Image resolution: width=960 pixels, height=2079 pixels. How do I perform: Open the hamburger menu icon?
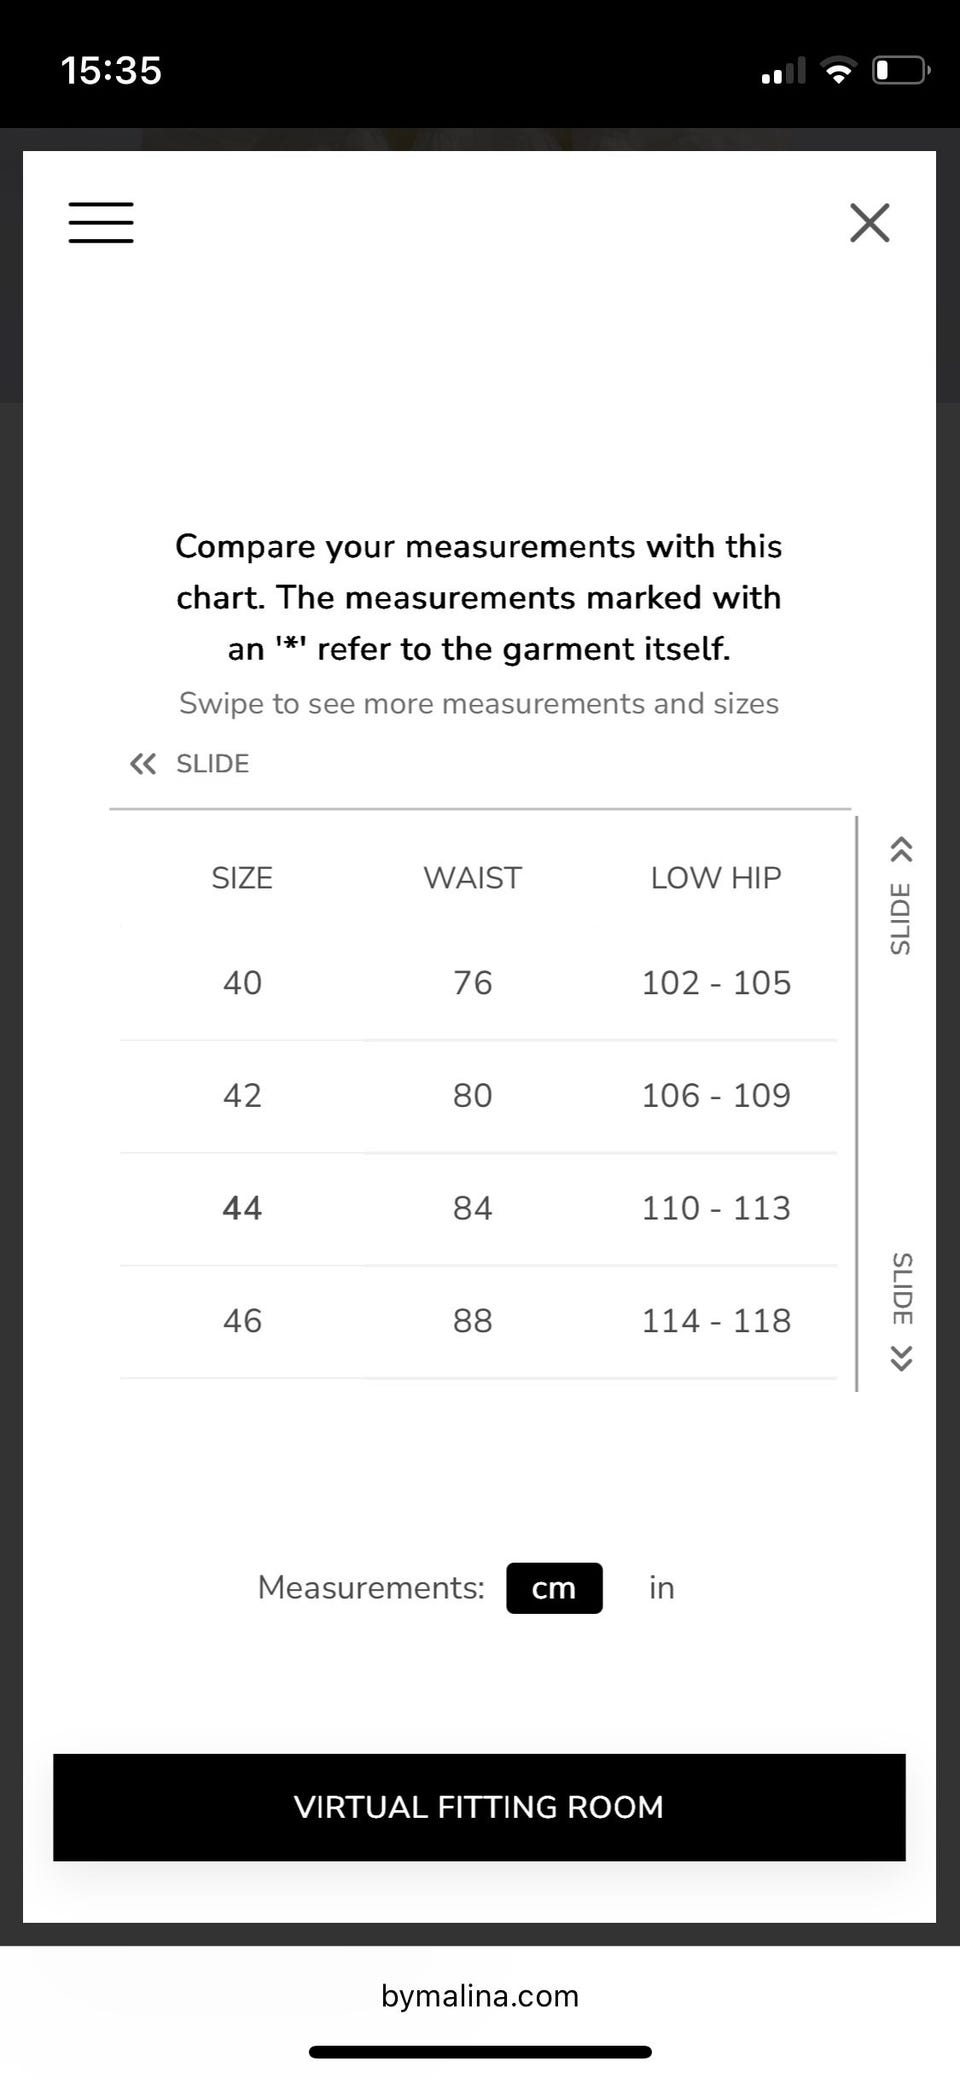pos(101,222)
